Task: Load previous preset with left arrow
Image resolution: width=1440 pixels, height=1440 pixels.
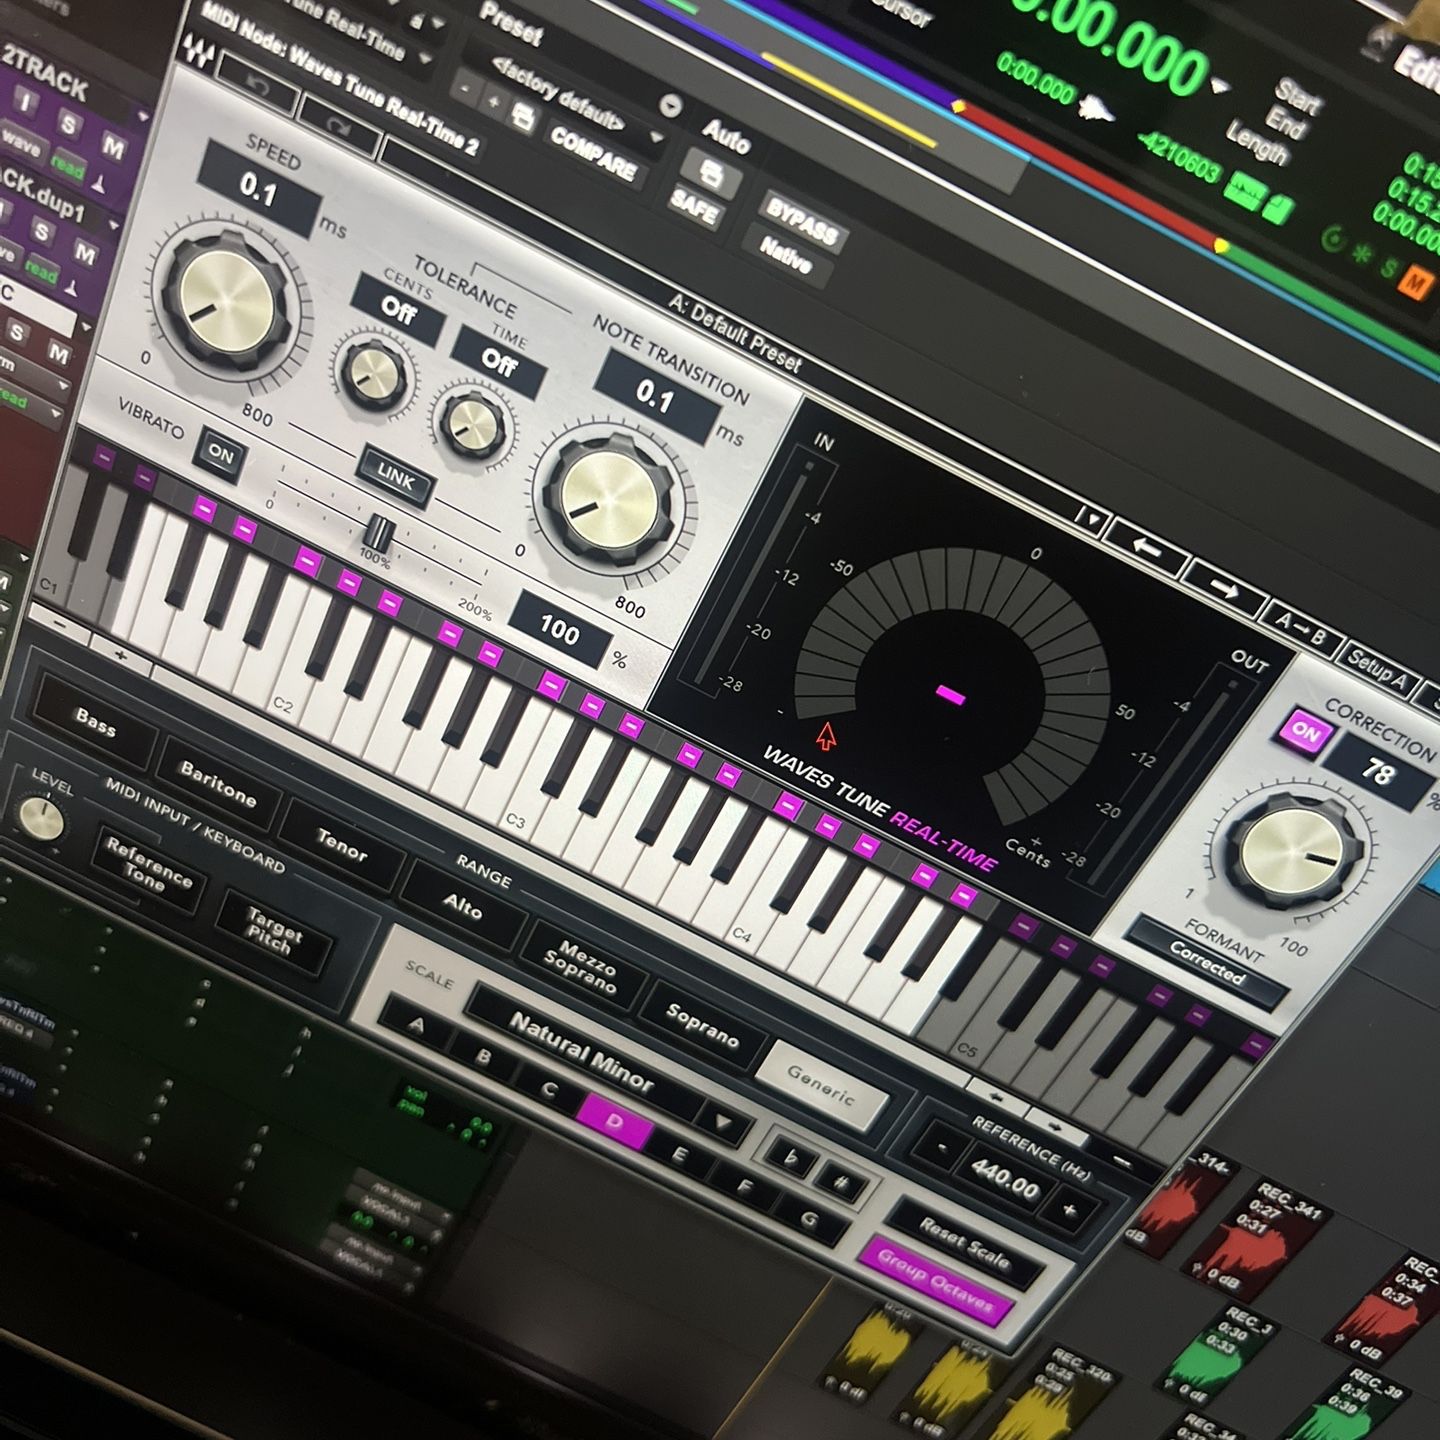Action: tap(1146, 547)
